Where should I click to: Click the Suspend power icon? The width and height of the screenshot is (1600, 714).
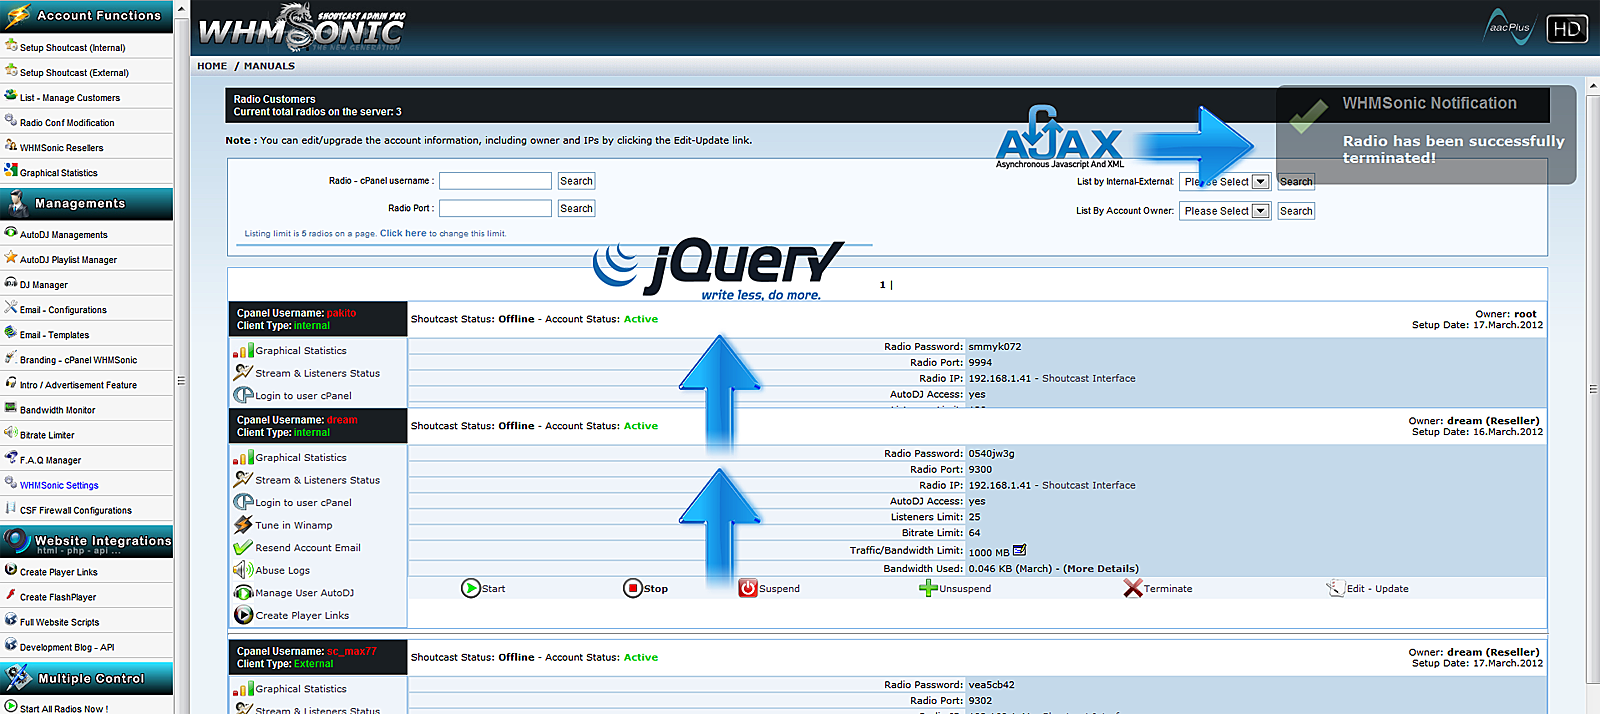748,588
